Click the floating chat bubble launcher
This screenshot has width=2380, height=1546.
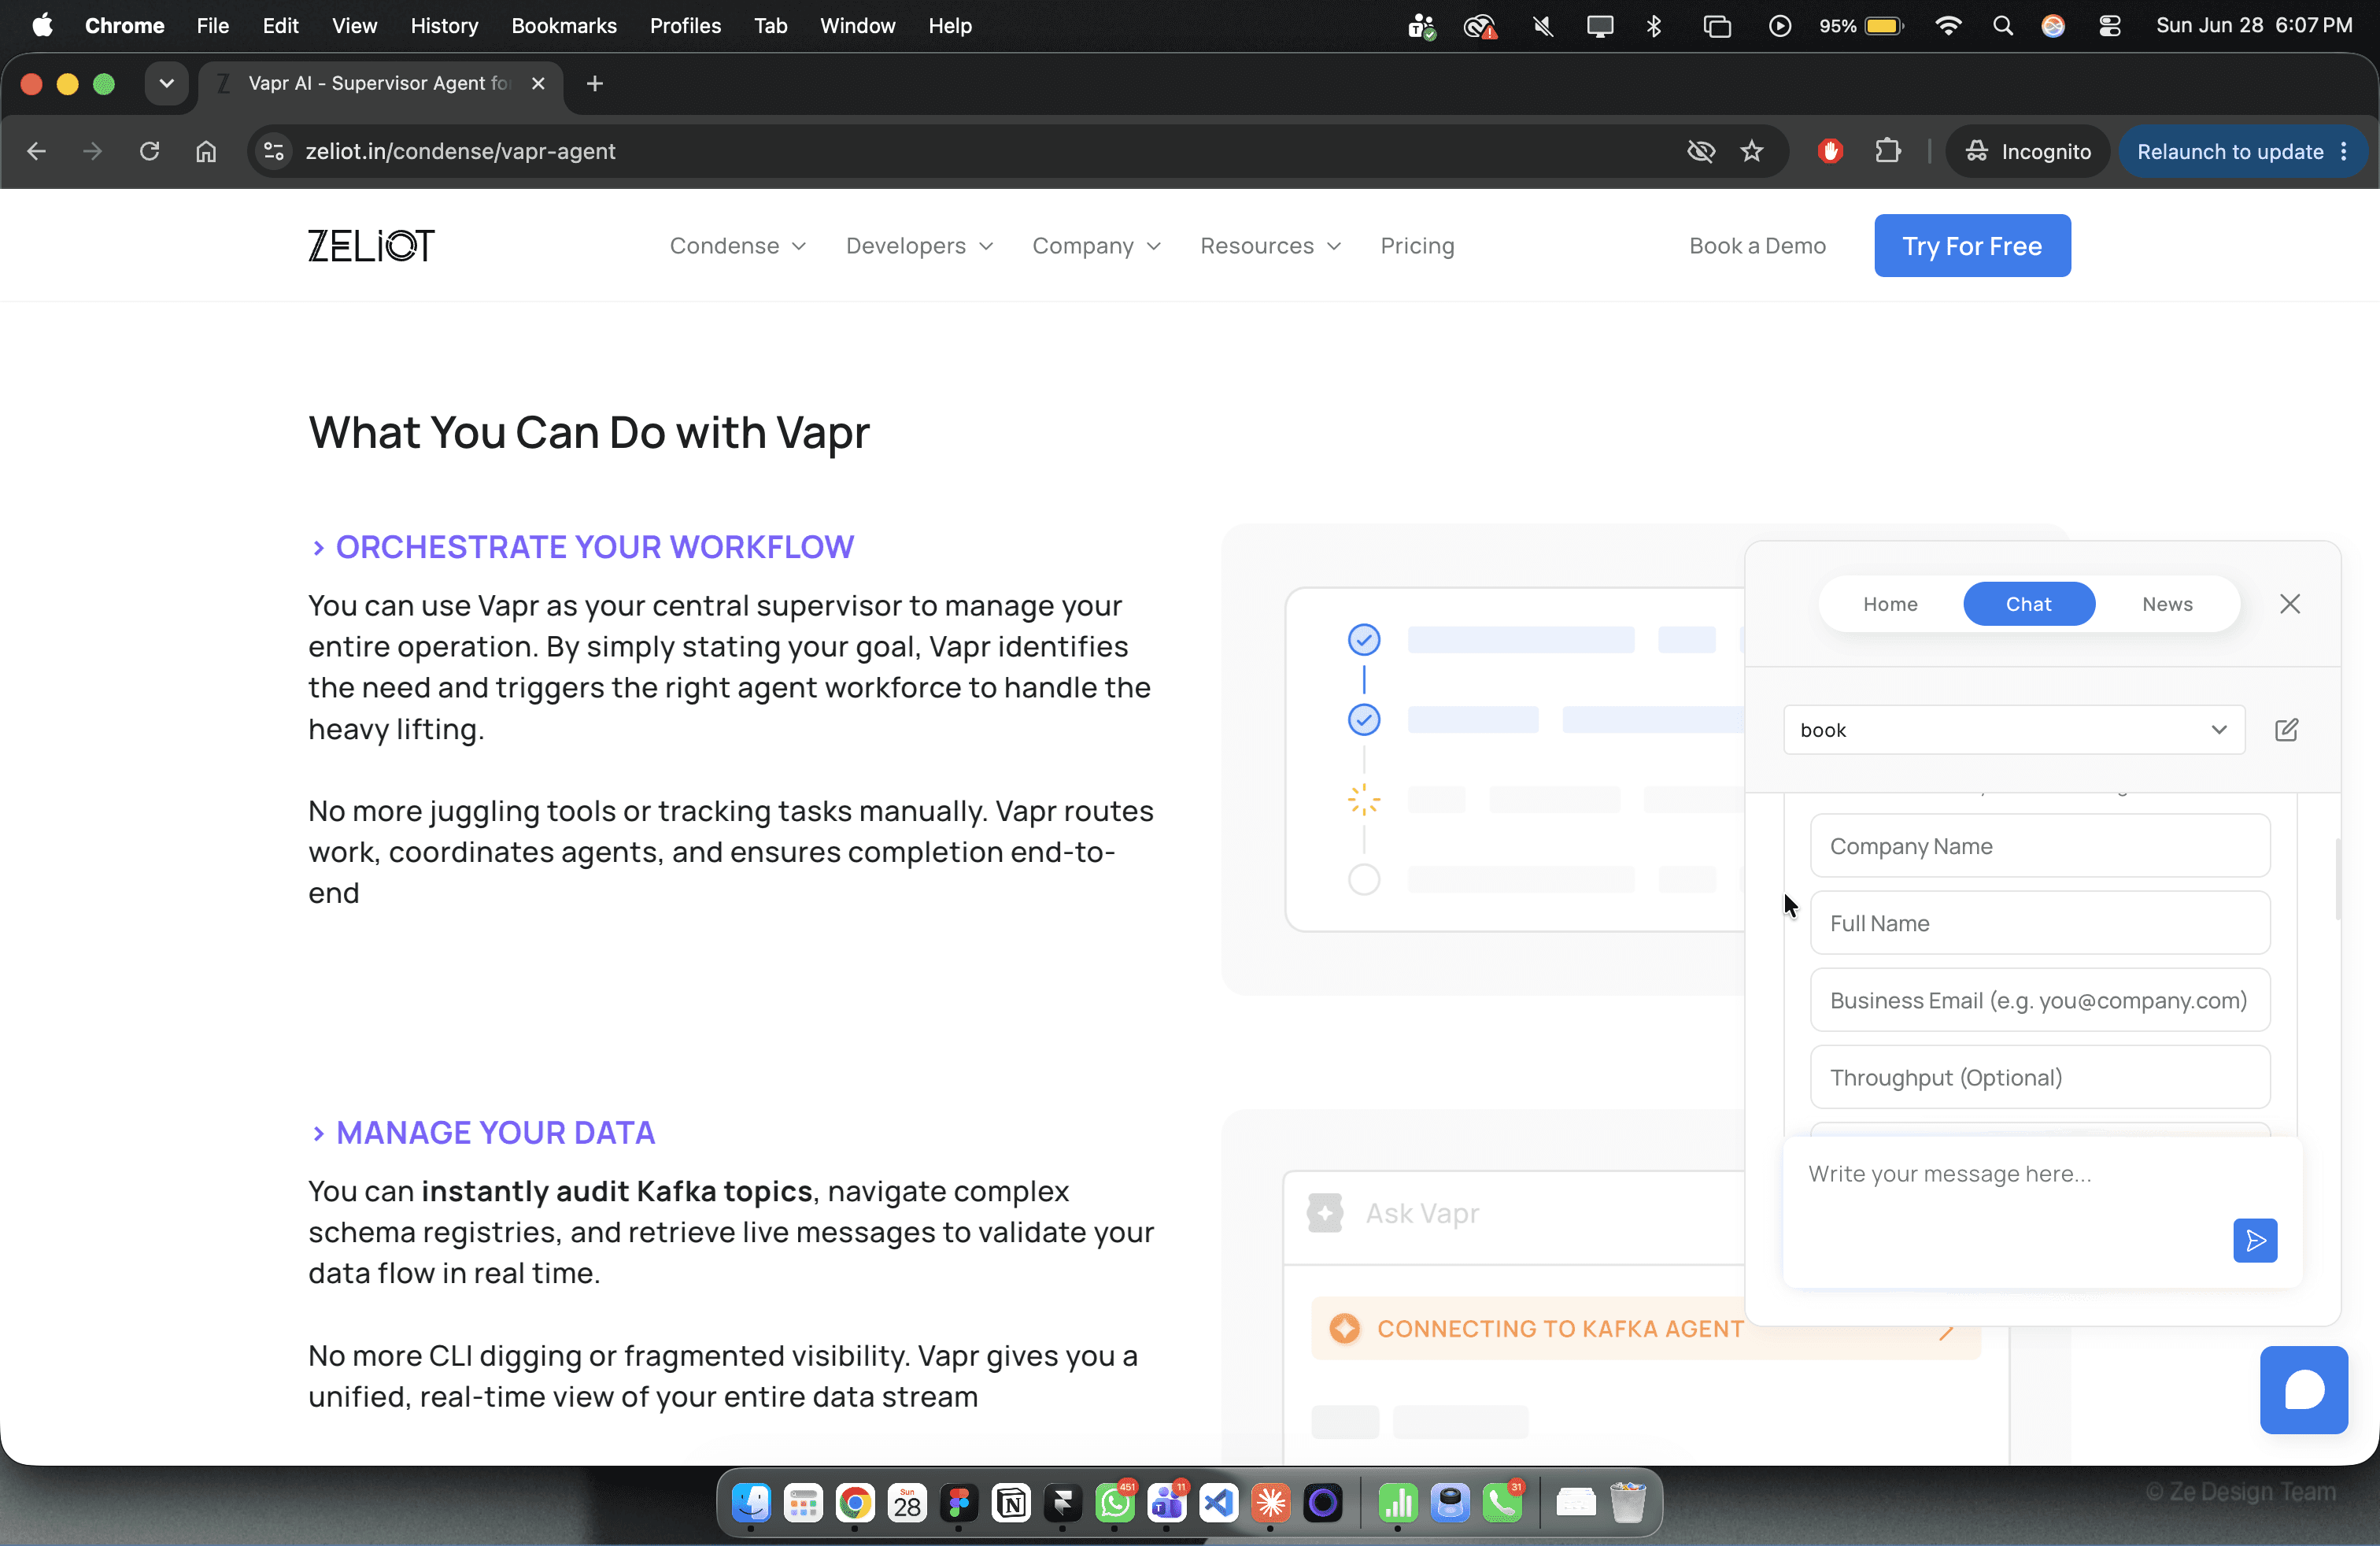(2303, 1389)
